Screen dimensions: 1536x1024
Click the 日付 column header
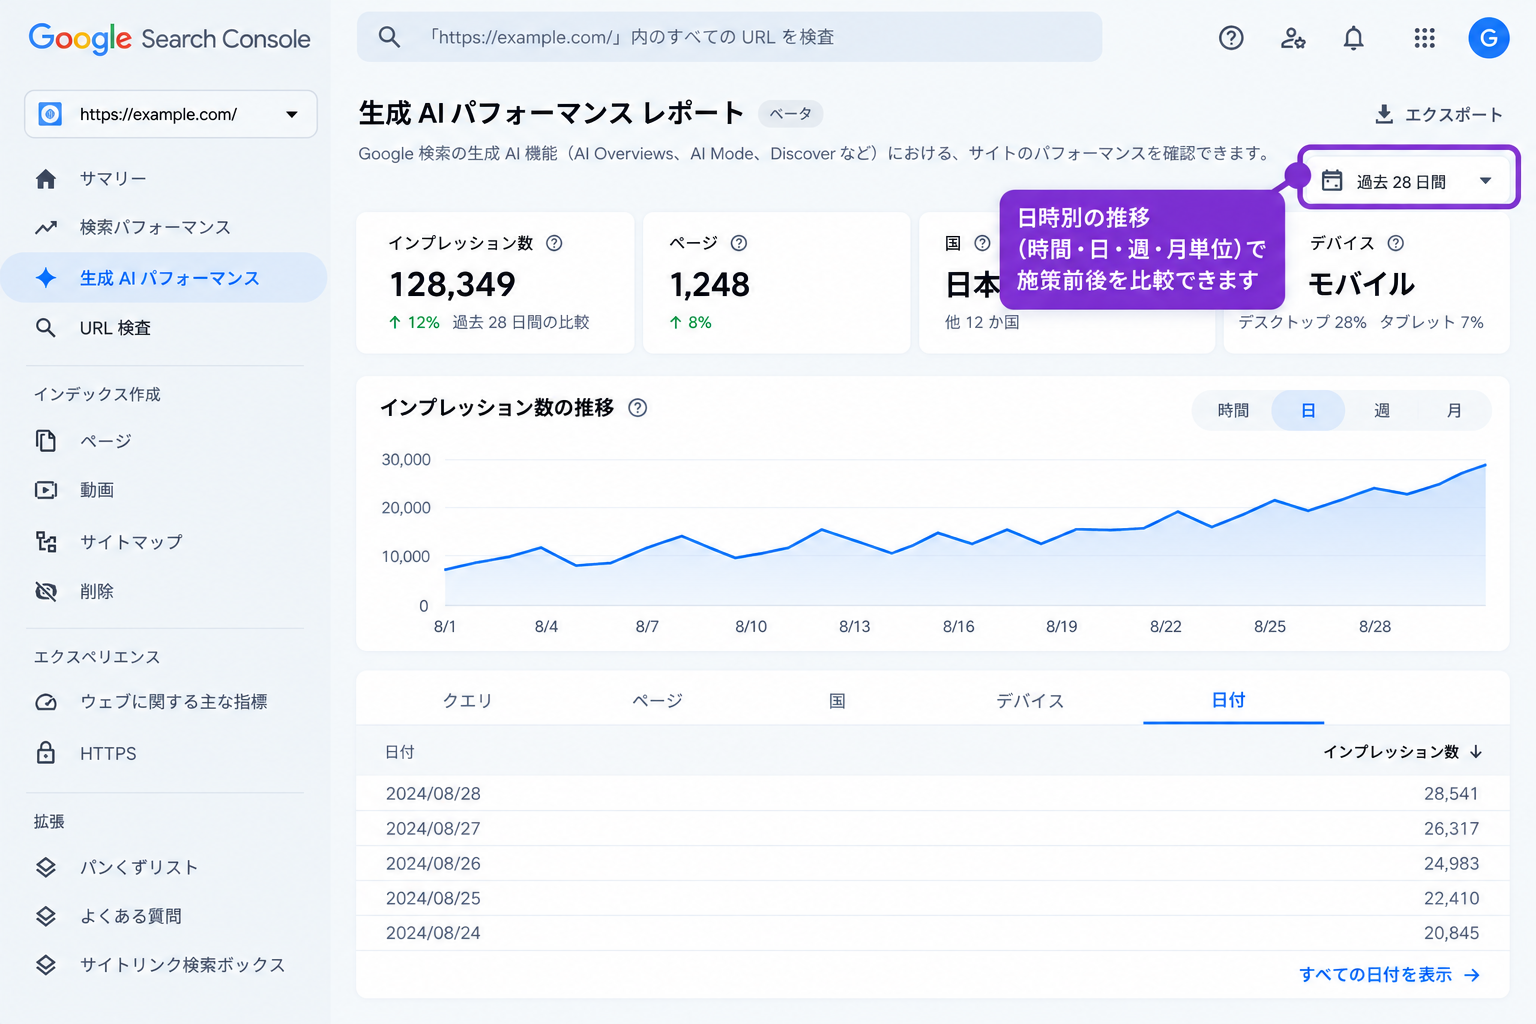[400, 752]
